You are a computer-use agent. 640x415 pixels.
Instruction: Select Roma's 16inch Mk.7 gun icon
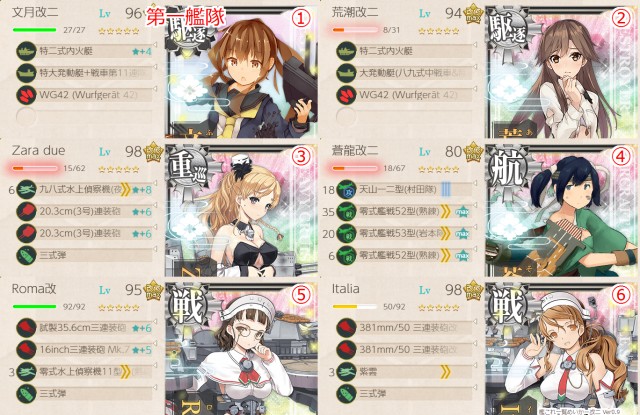26,350
